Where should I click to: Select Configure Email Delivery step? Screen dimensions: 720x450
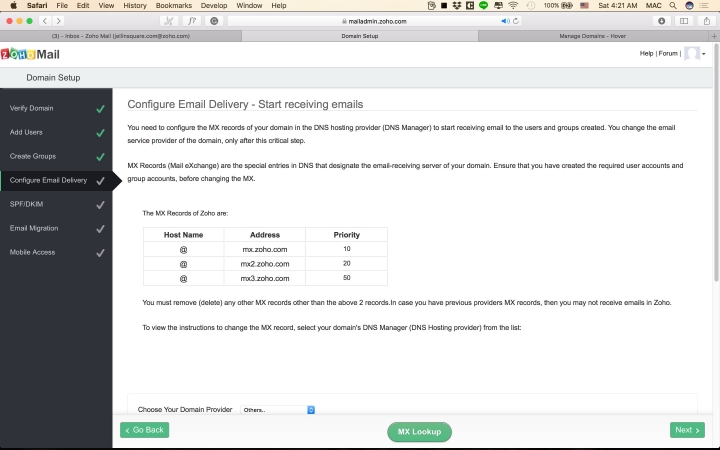click(56, 180)
